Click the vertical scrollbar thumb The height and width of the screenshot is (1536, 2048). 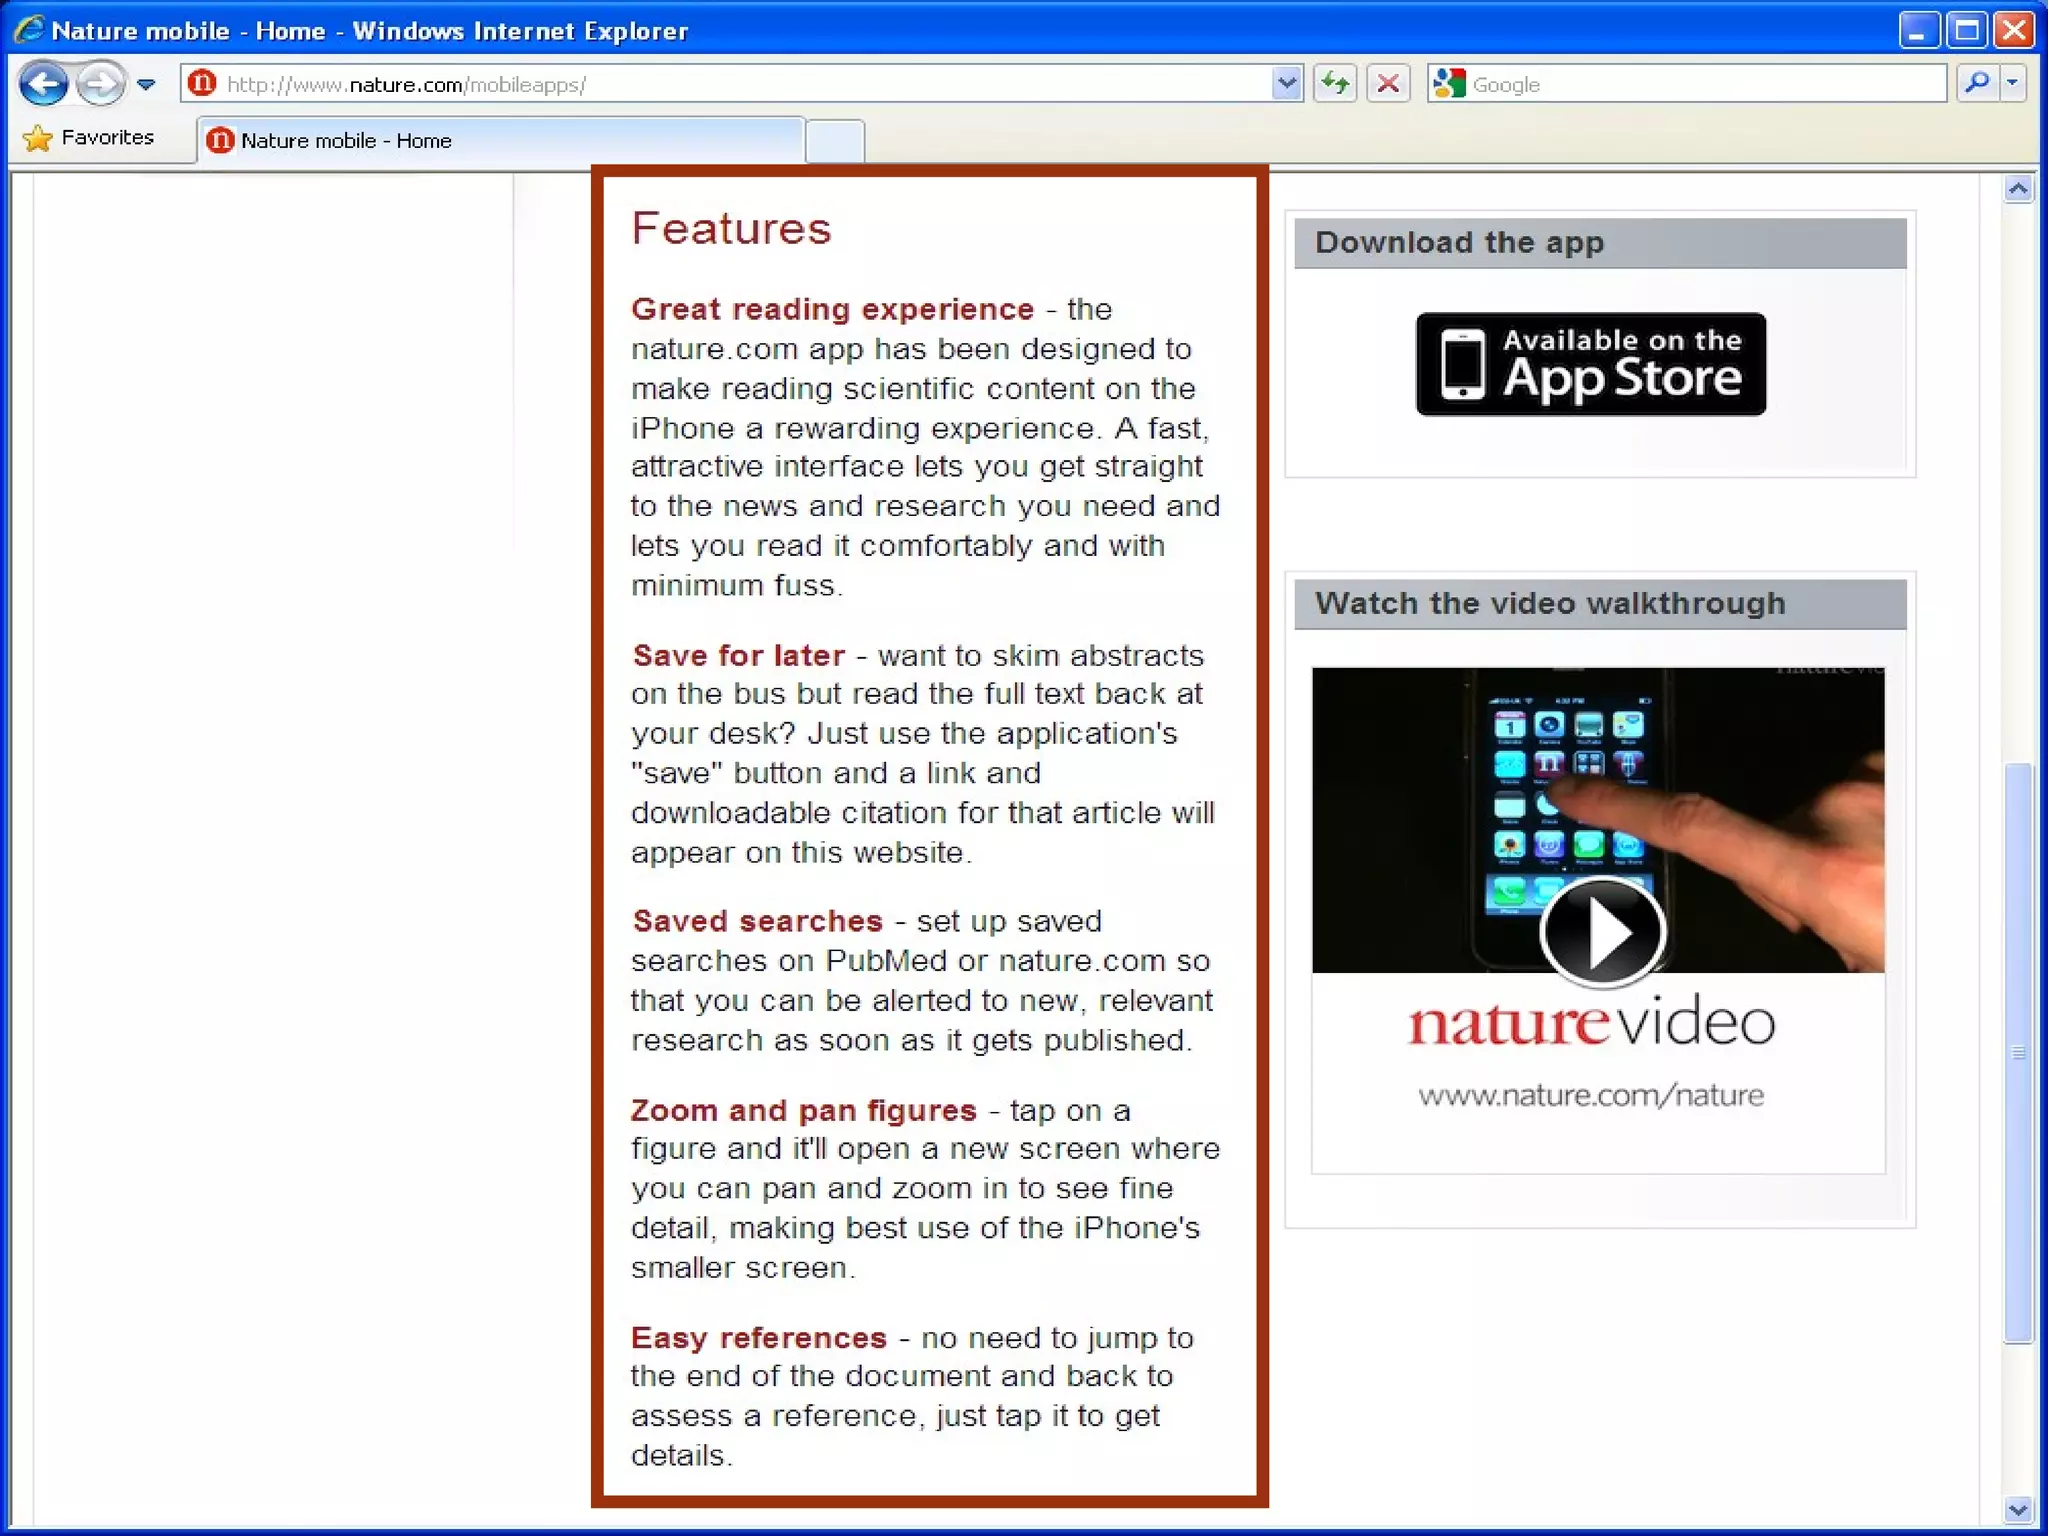[x=2018, y=1052]
